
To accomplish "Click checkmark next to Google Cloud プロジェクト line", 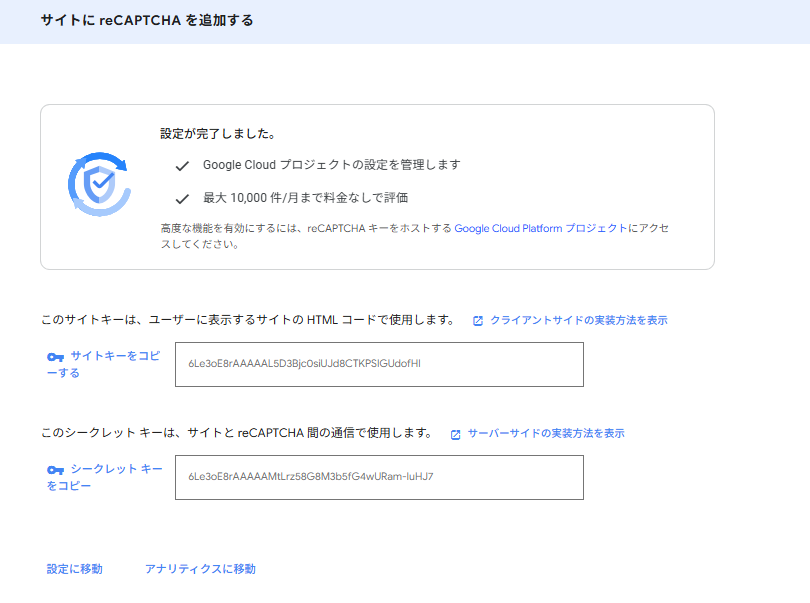I will click(x=182, y=166).
